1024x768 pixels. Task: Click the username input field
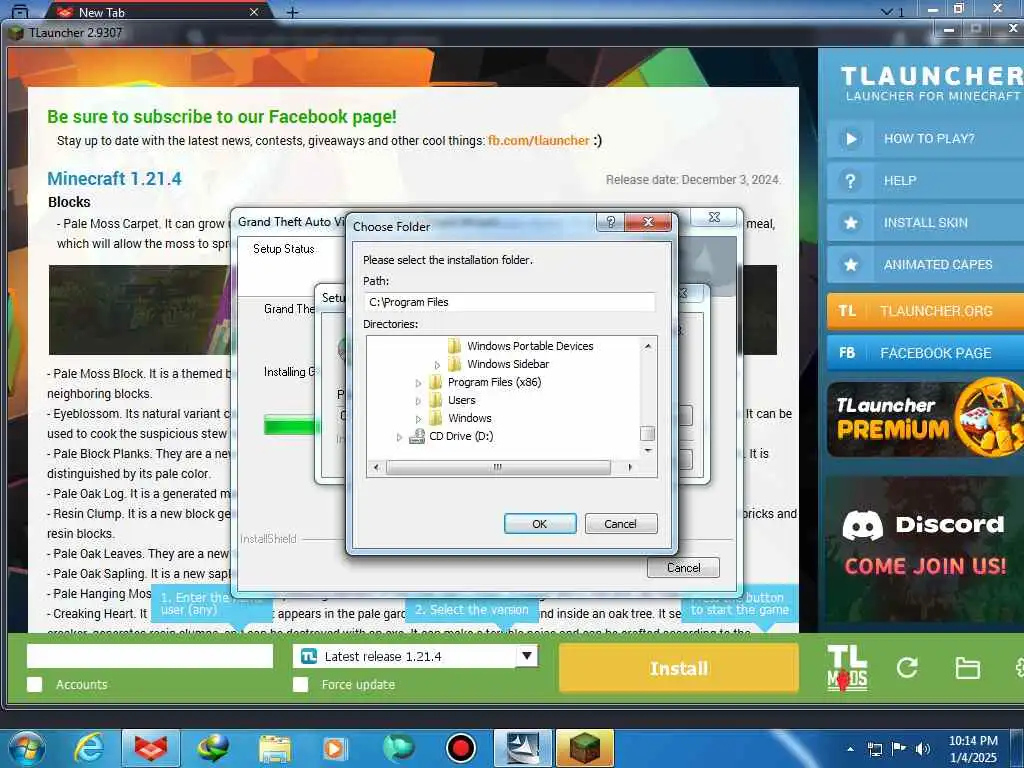[150, 656]
